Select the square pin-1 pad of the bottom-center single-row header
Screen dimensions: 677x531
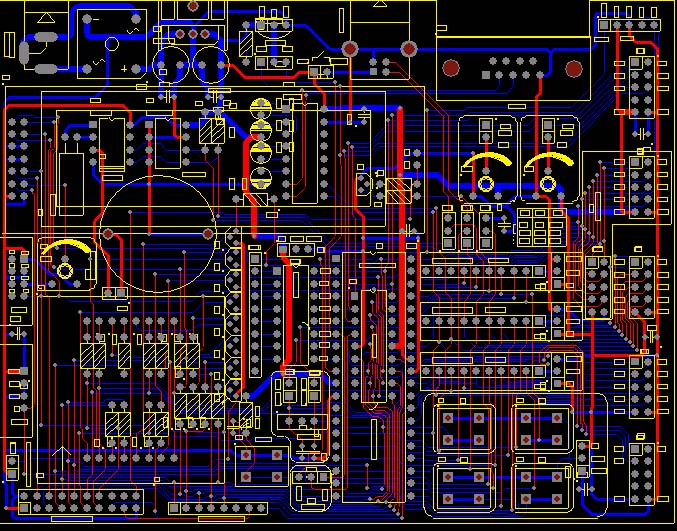pos(174,508)
